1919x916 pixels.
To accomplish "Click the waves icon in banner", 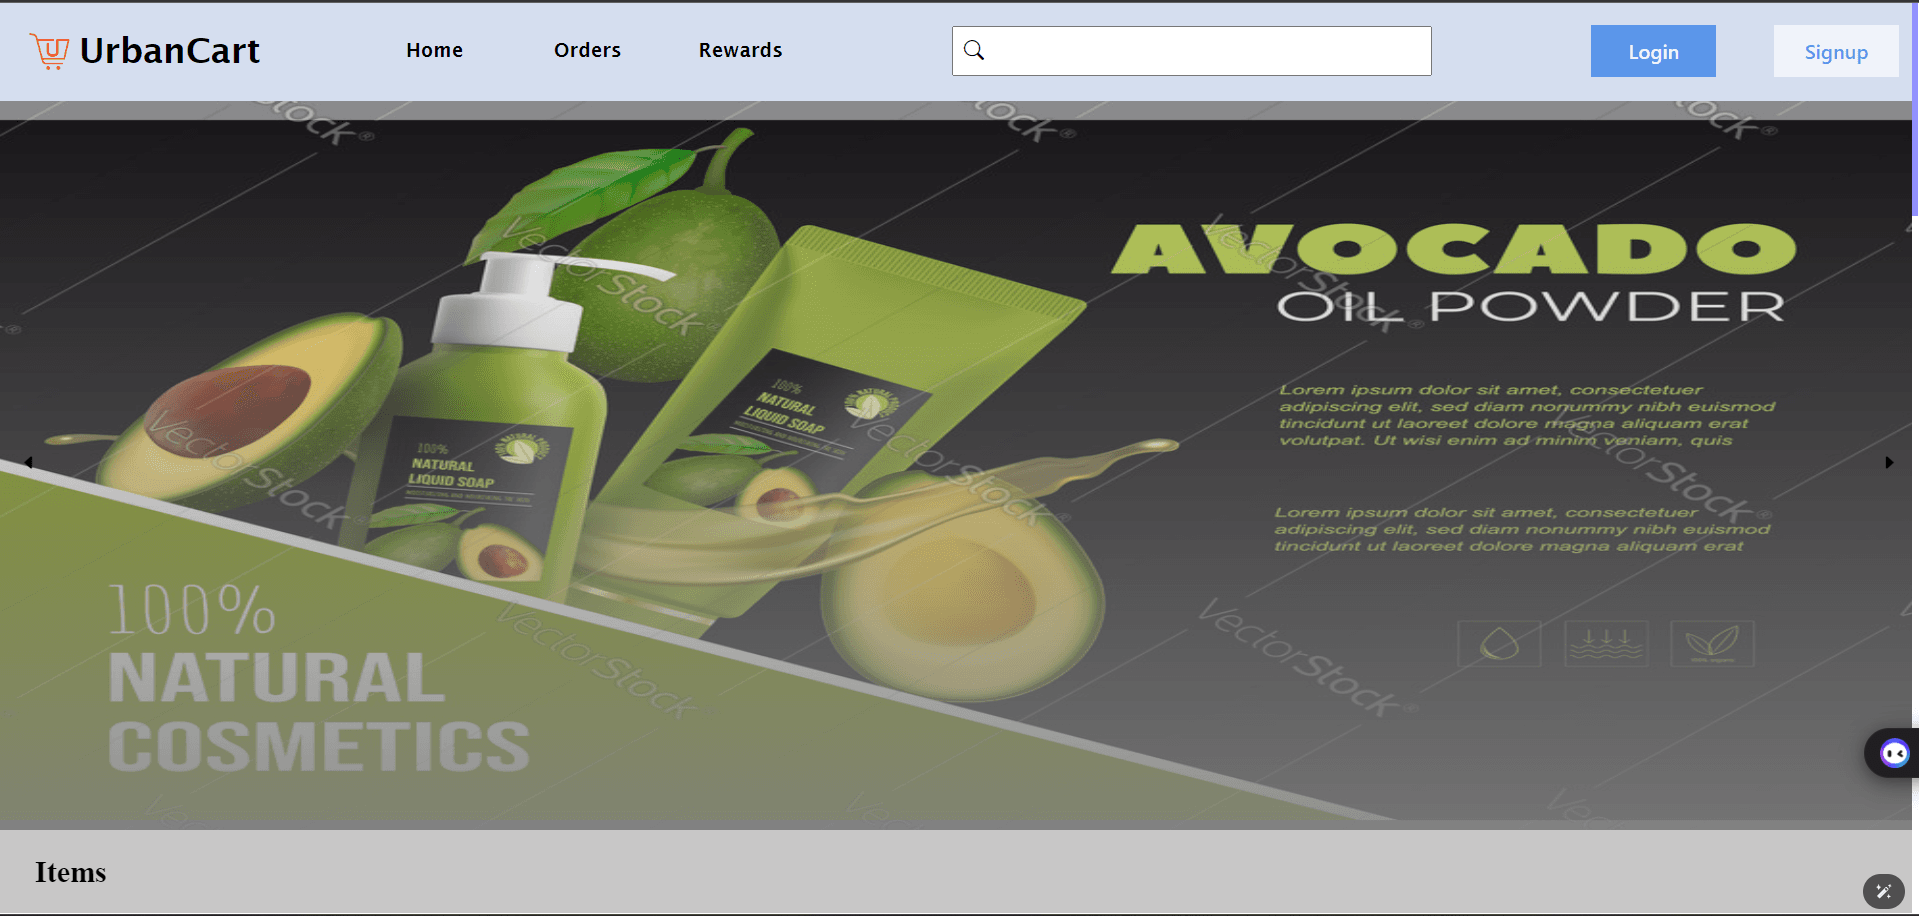I will point(1605,643).
